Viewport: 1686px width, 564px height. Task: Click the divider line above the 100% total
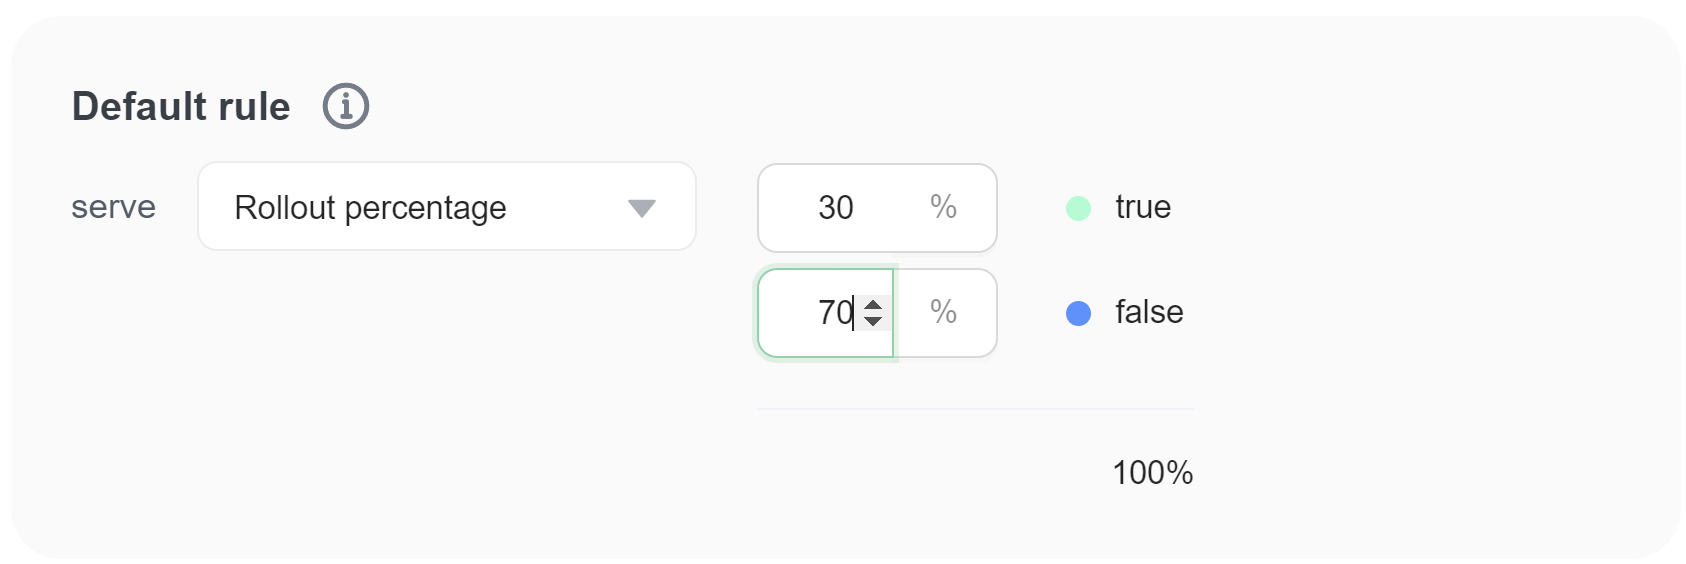point(975,409)
